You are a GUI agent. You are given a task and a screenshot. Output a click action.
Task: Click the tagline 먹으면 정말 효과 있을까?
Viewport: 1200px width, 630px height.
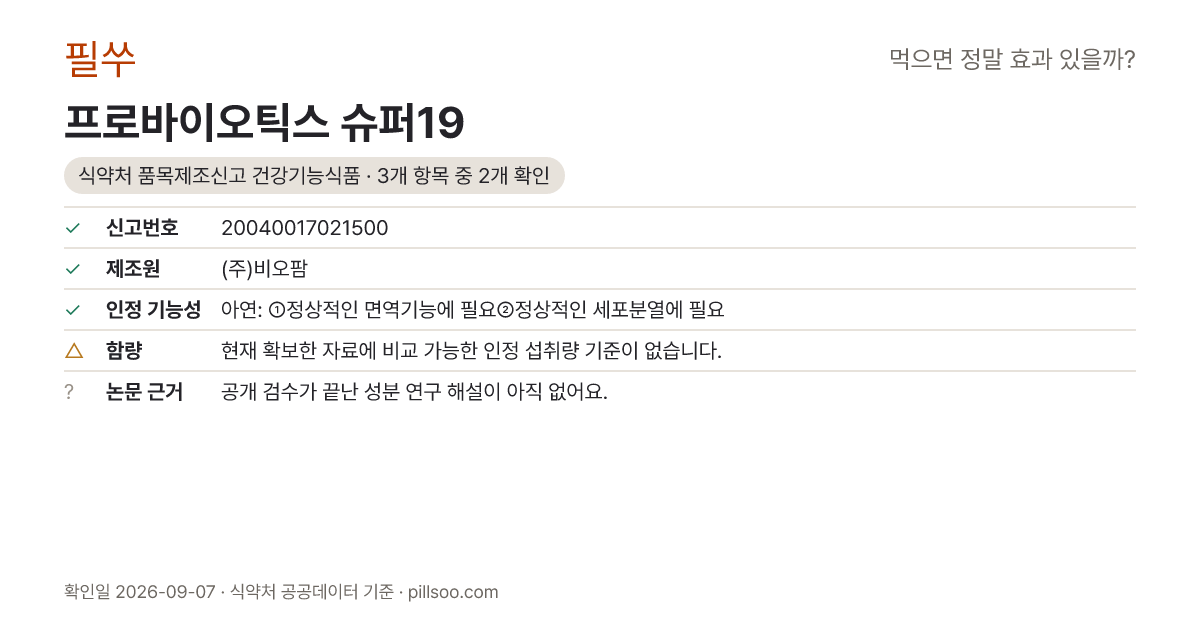tap(1012, 60)
